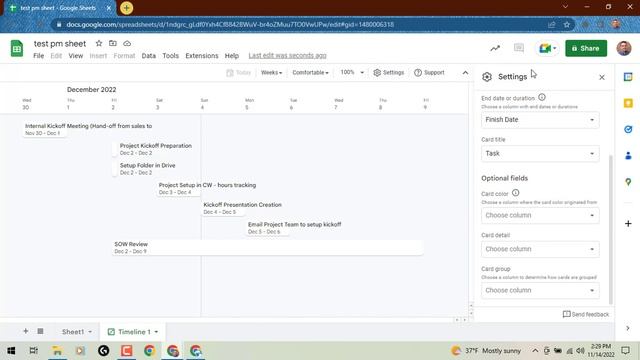The image size is (640, 360).
Task: Open Task View on taskbar
Action: pos(34,351)
